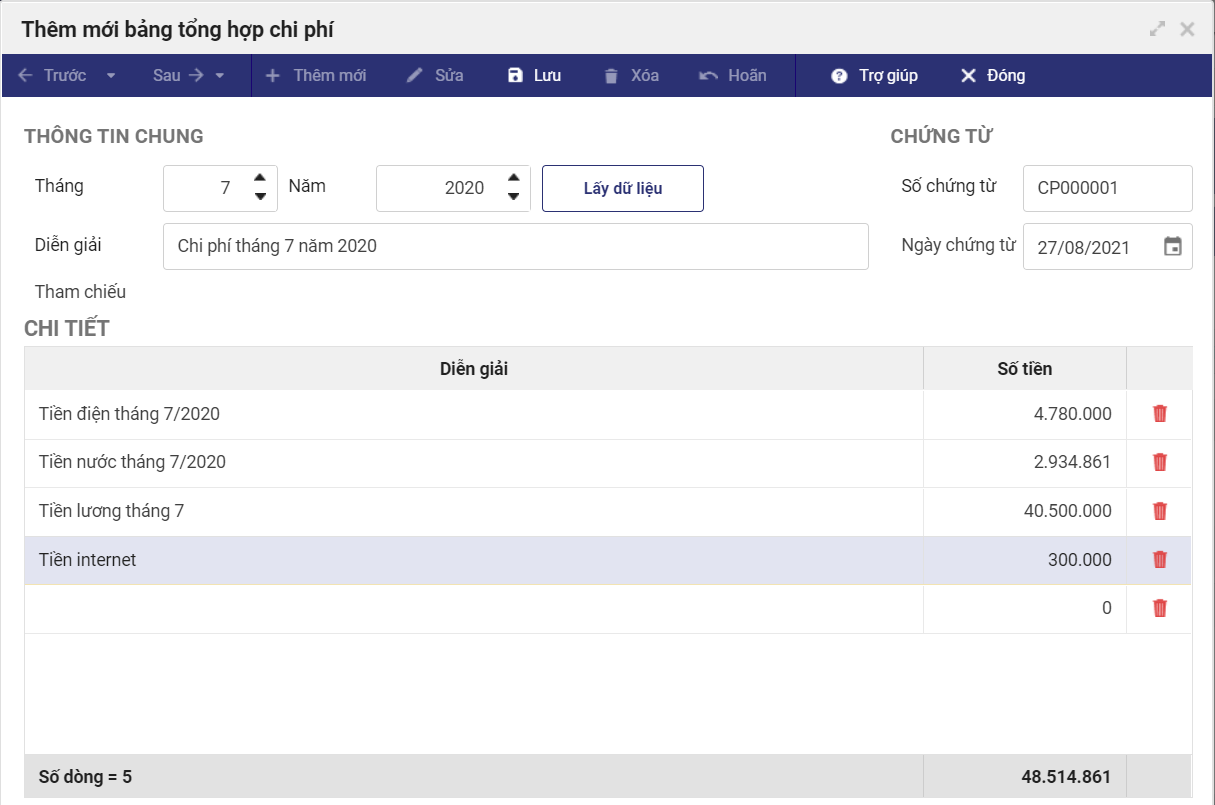Open Trợ giúp help
This screenshot has height=805, width=1215.
click(874, 76)
